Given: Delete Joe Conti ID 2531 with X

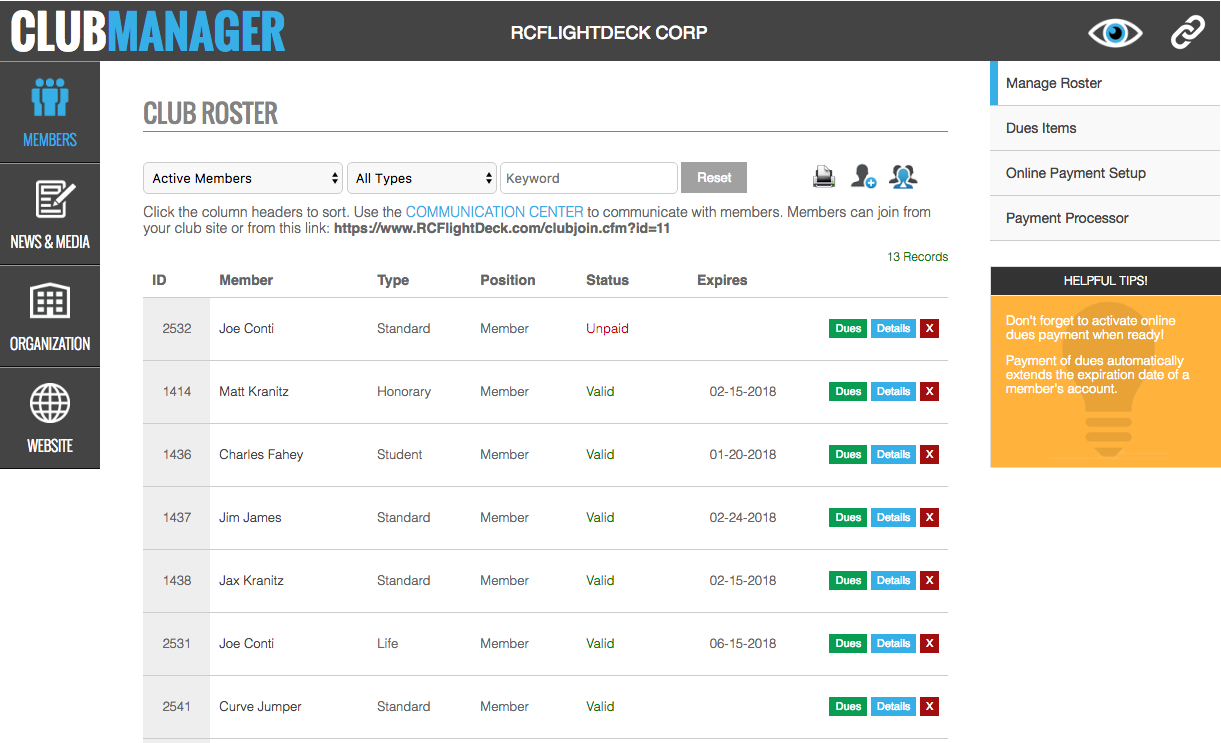Looking at the screenshot, I should (929, 643).
